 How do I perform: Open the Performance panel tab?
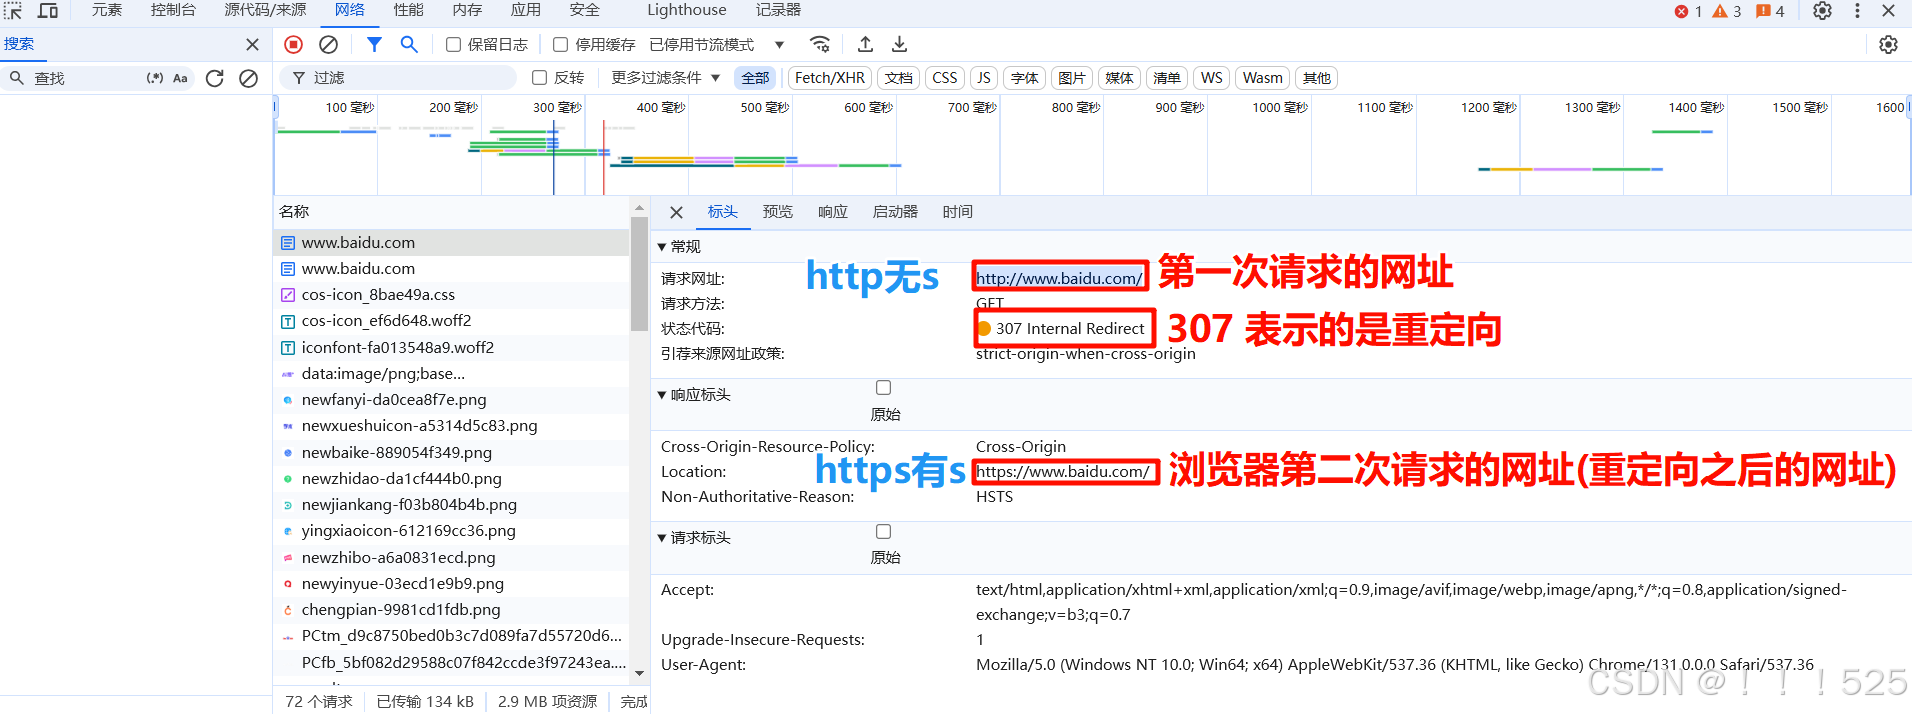click(x=408, y=10)
